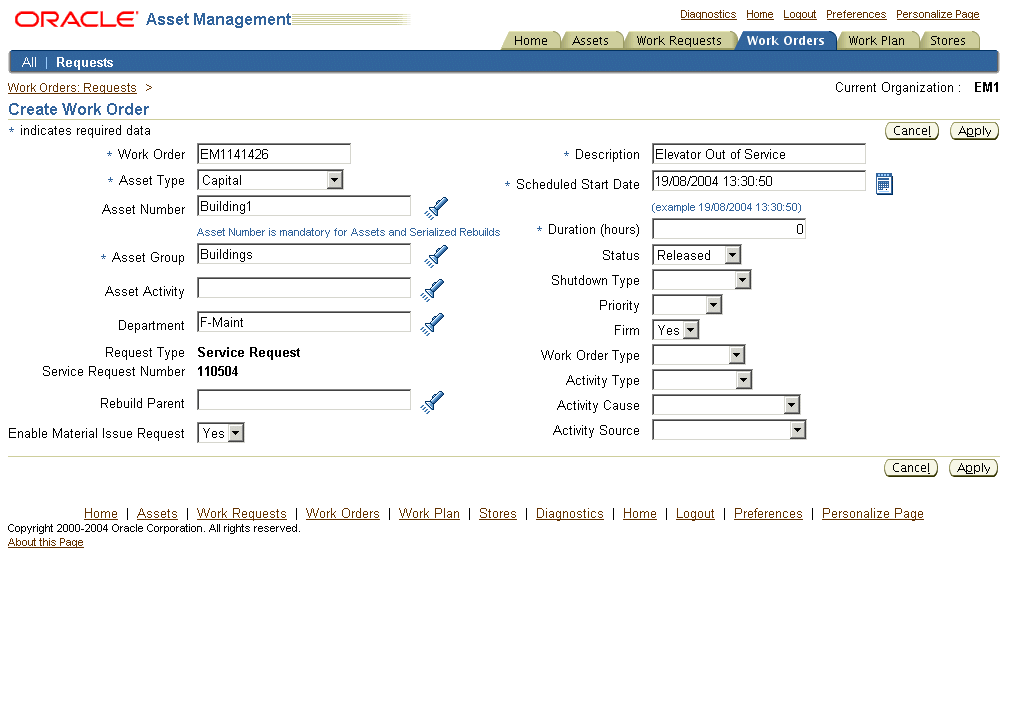Click the top Home header link
Image resolution: width=1010 pixels, height=712 pixels.
[759, 14]
